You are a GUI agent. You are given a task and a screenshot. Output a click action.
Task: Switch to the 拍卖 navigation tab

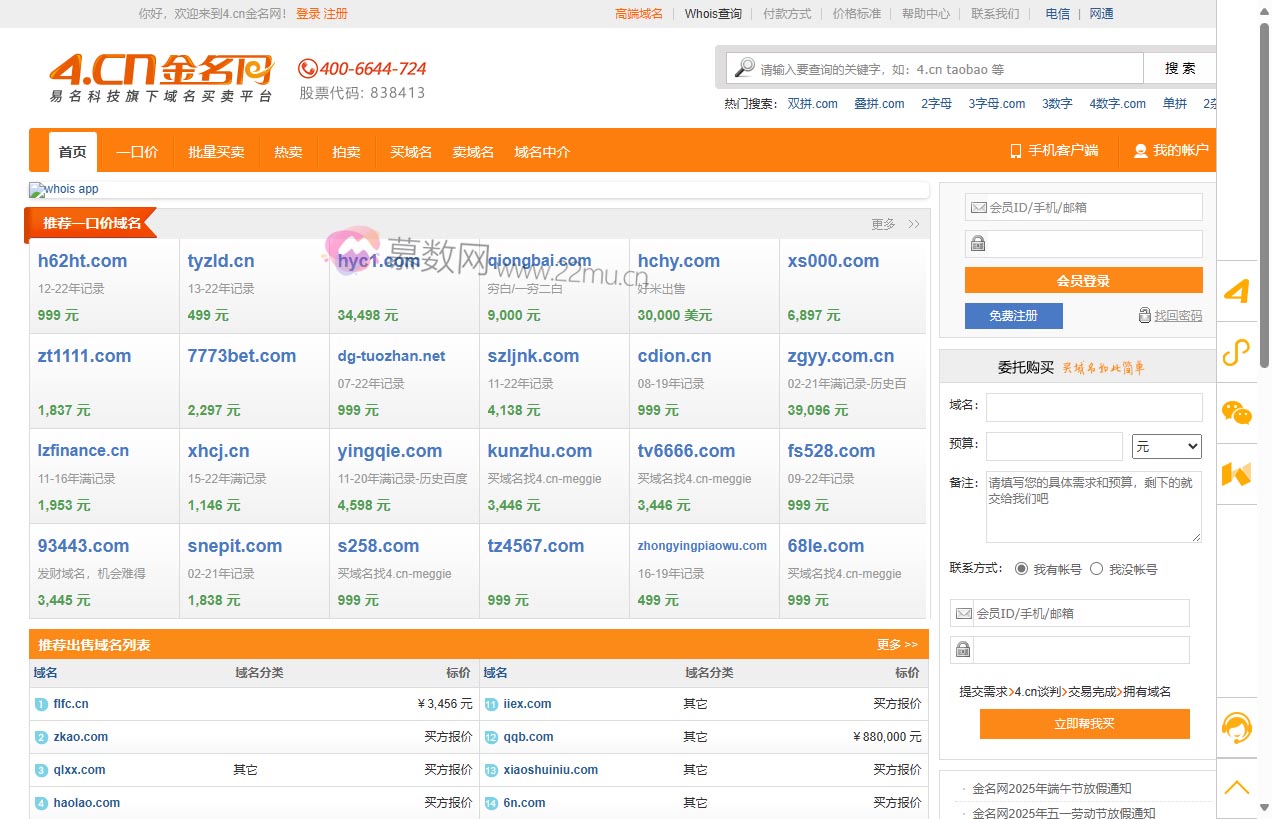[x=346, y=152]
